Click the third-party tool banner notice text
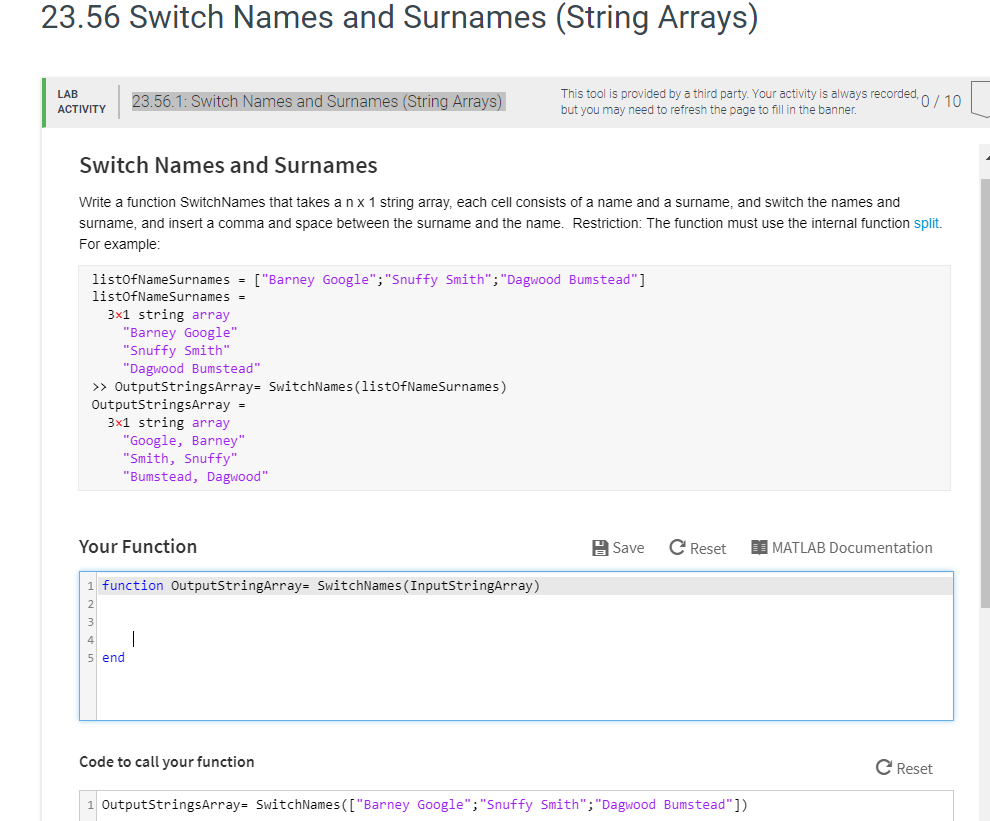The height and width of the screenshot is (821, 990). (738, 101)
